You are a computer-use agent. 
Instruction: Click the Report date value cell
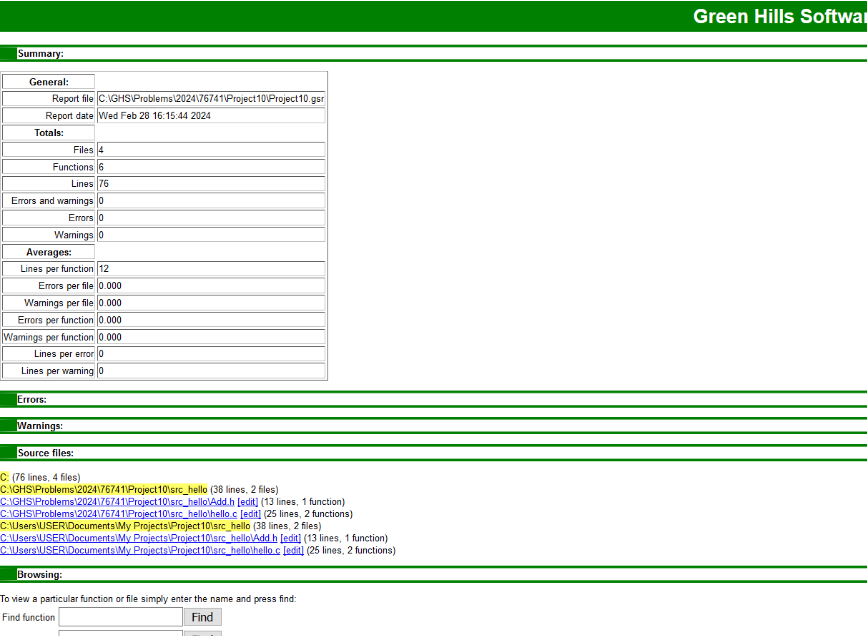pos(210,116)
